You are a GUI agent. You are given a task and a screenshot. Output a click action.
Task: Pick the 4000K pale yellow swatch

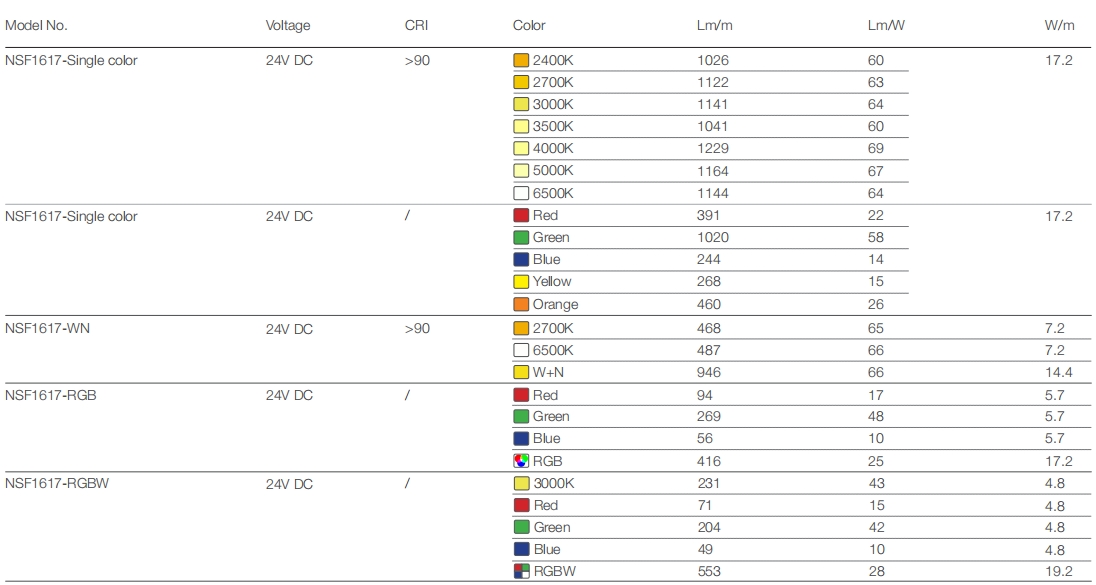tap(521, 149)
